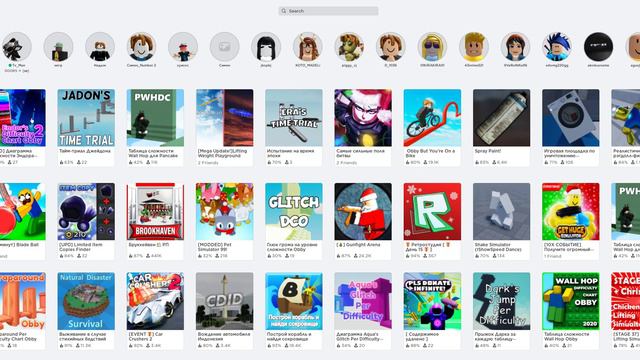
Task: Open the Brookhaven game thumbnail
Action: point(155,211)
